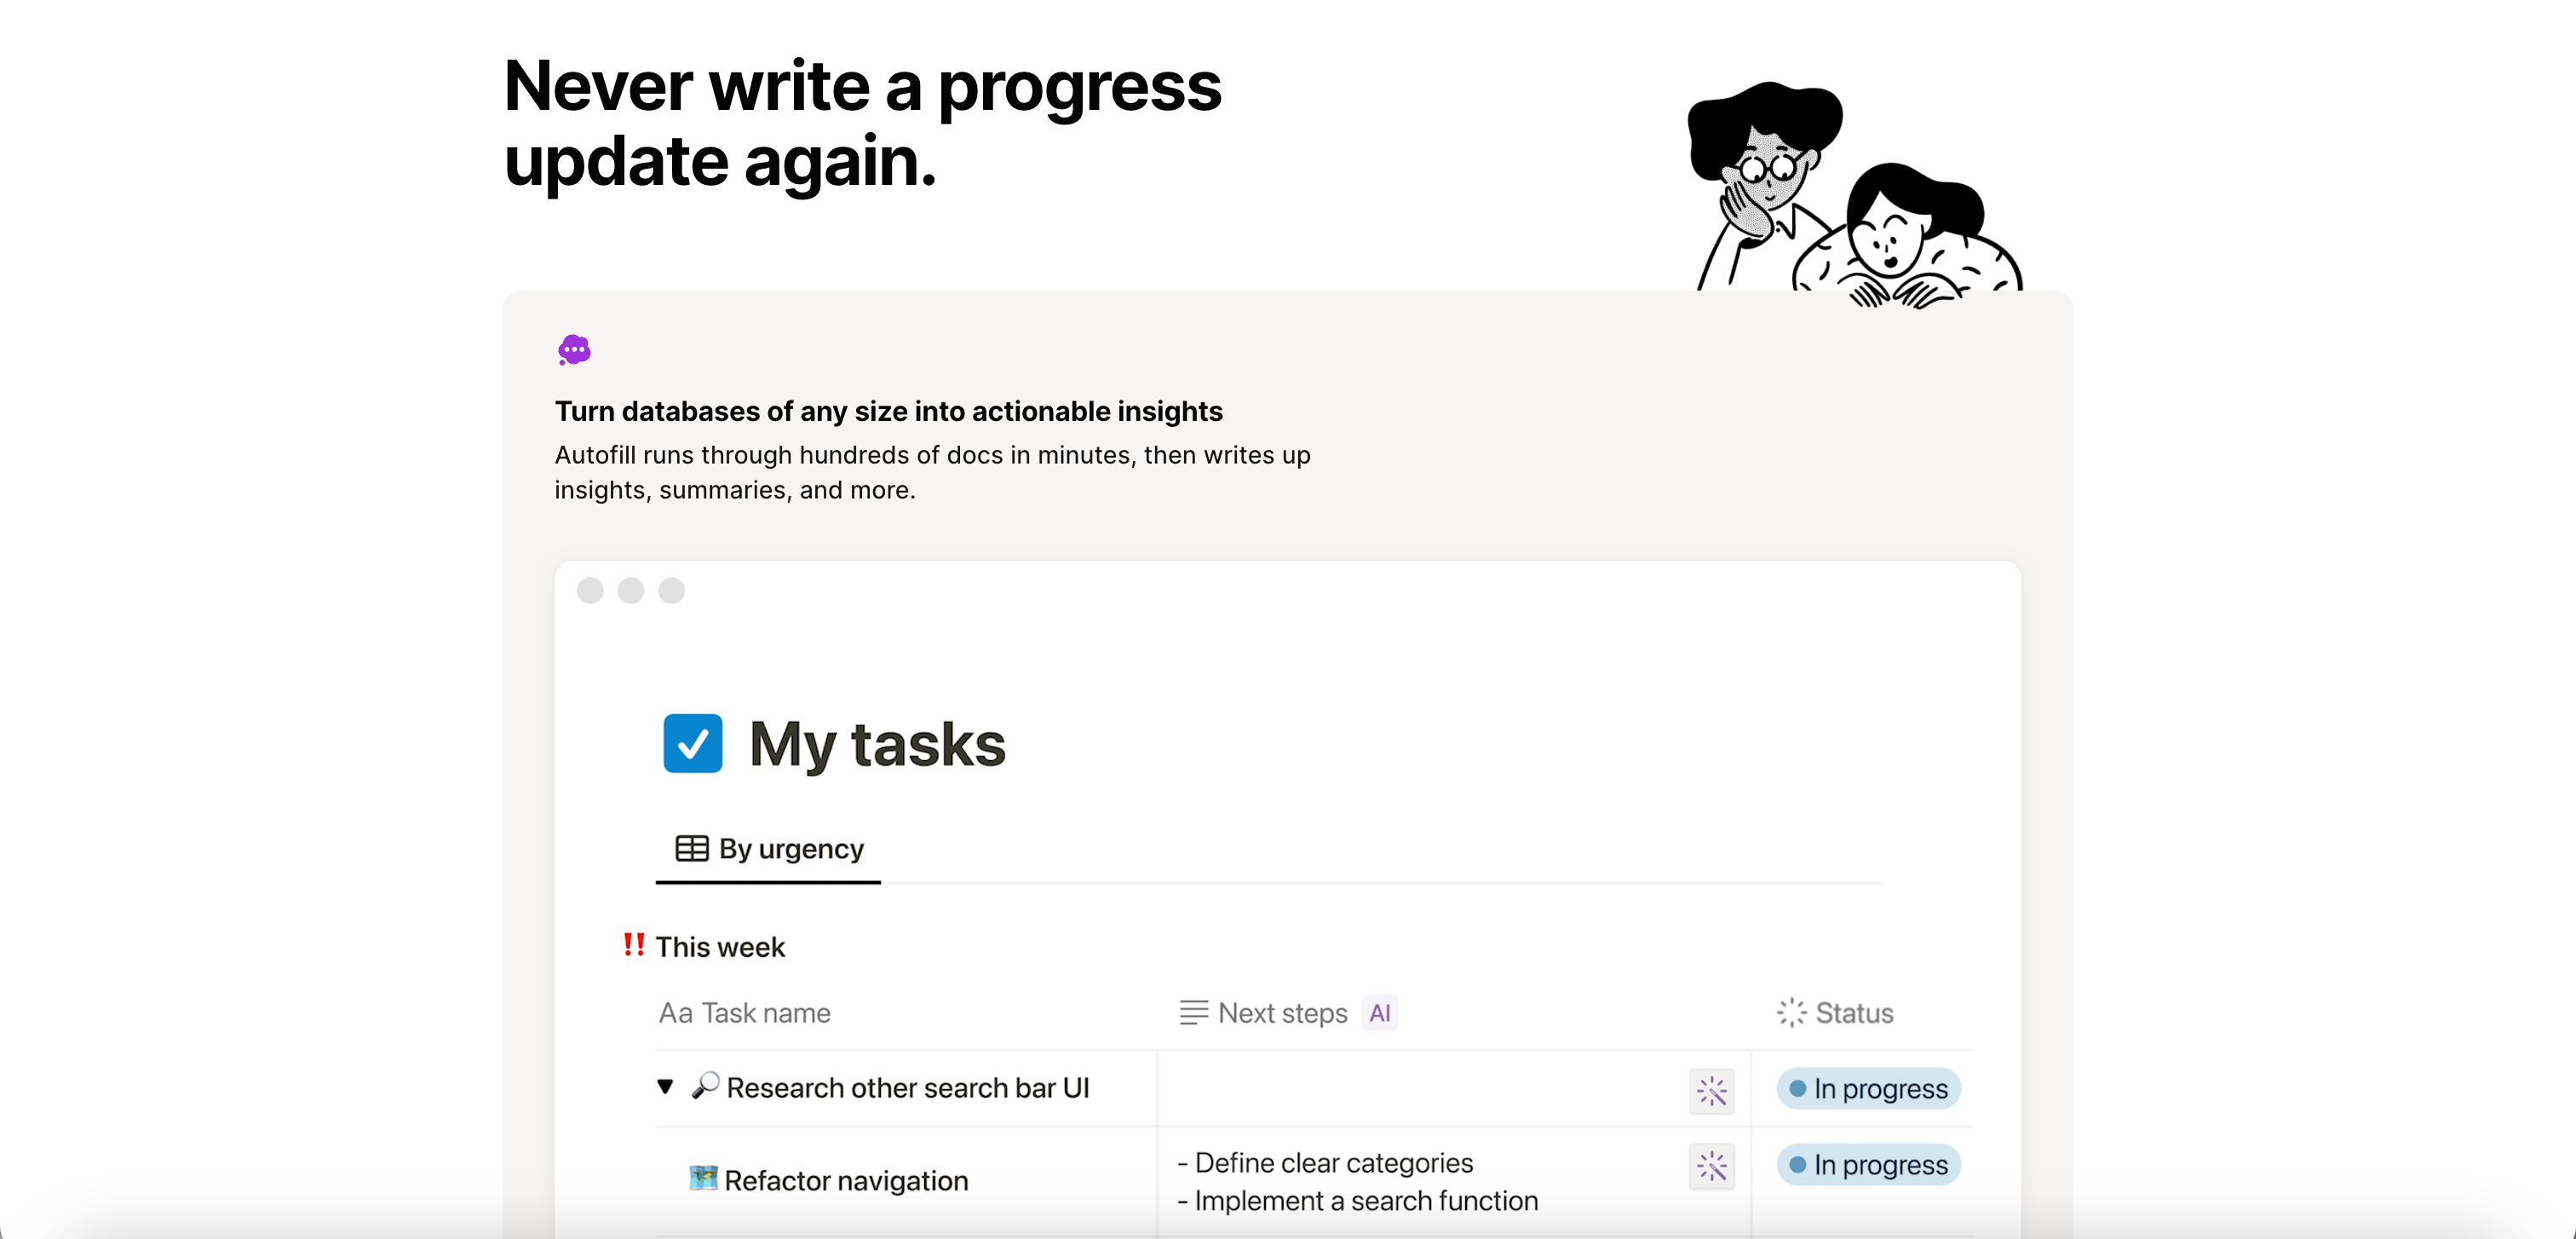Viewport: 2576px width, 1239px height.
Task: Click the magnifying glass icon on Research task
Action: [x=705, y=1086]
